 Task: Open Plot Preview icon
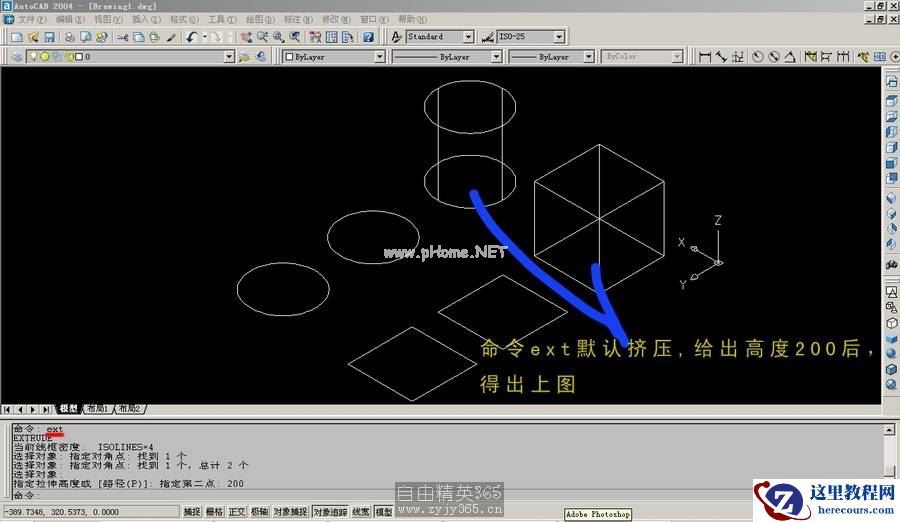coord(86,37)
